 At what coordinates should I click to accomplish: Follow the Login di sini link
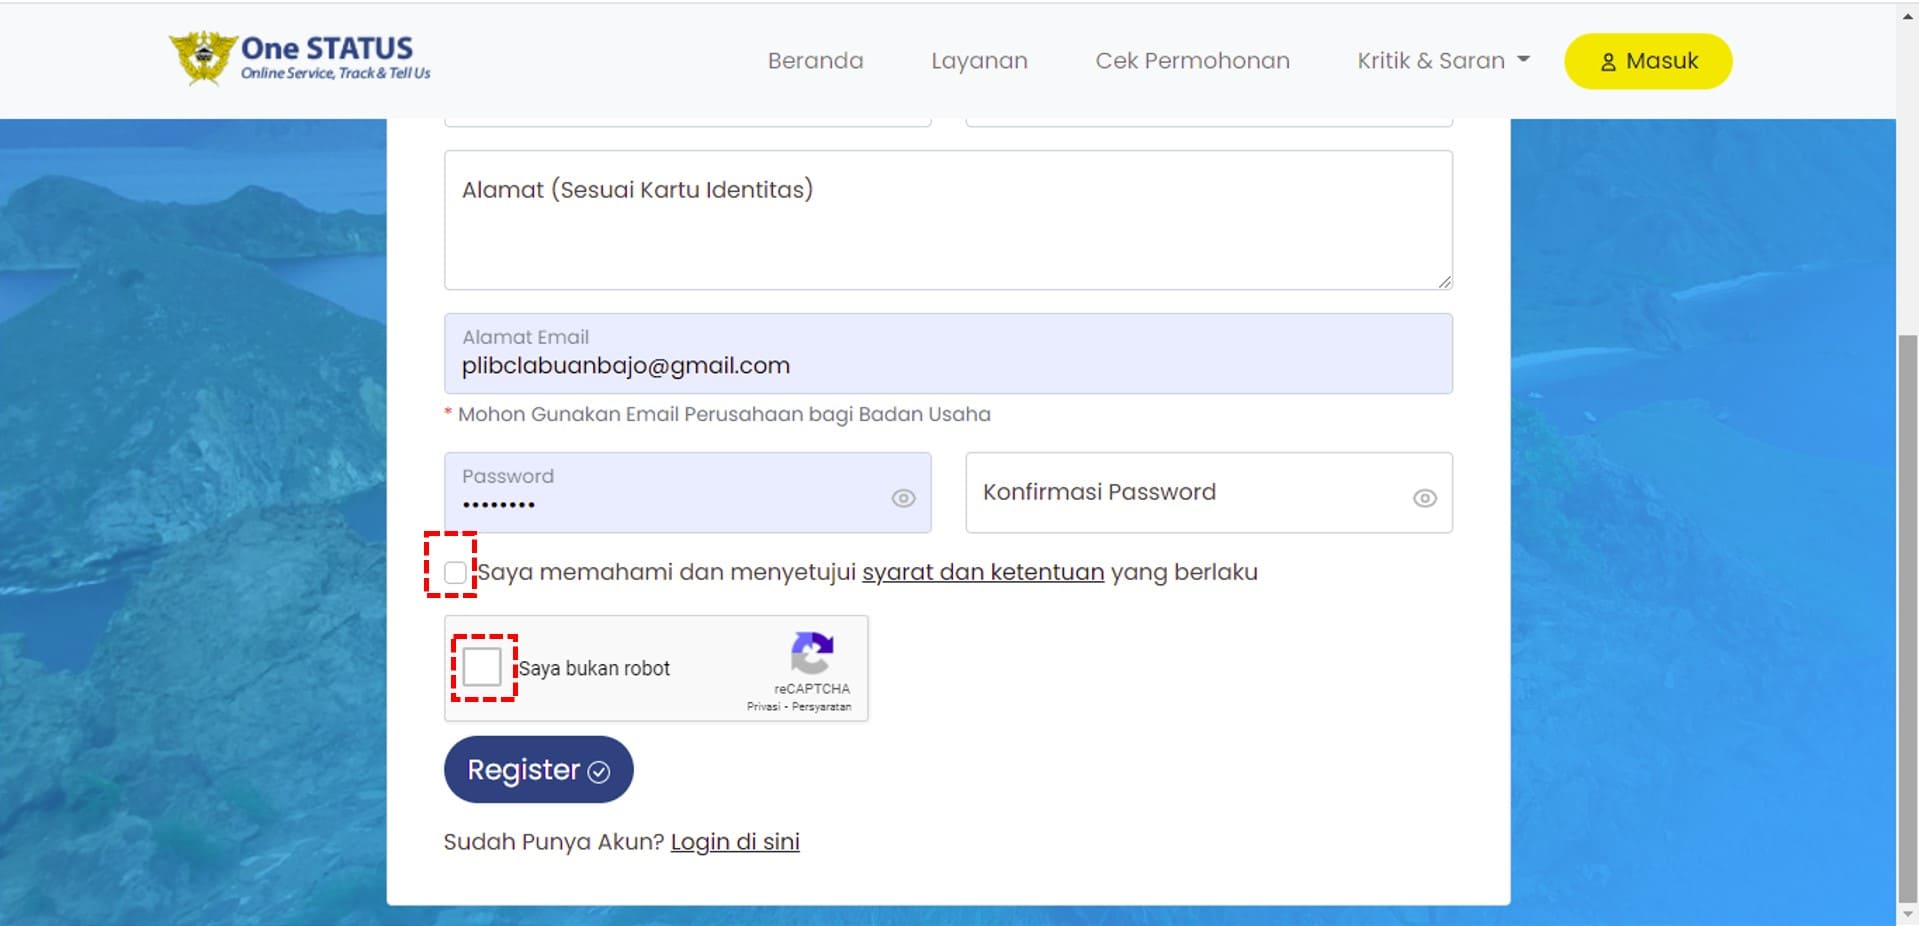tap(735, 842)
